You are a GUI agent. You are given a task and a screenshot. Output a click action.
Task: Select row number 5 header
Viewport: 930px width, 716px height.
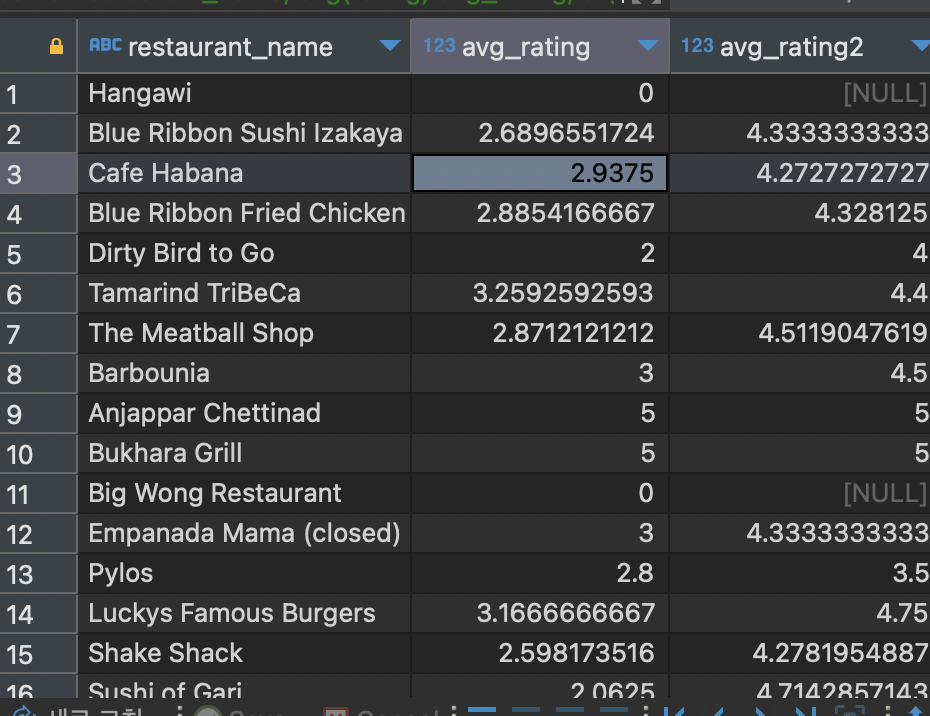point(39,254)
